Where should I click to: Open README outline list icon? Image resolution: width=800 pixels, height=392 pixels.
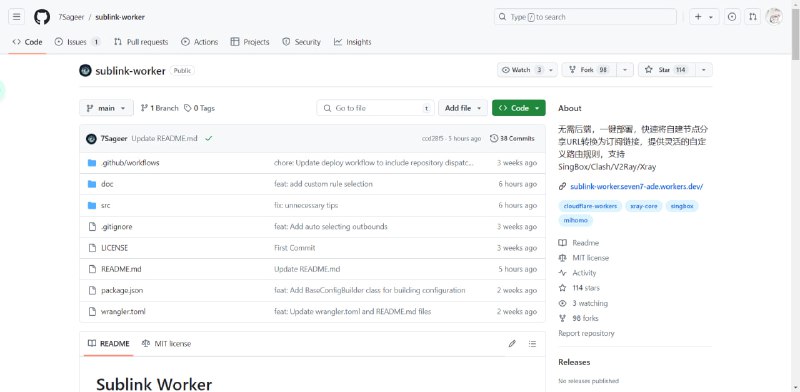pyautogui.click(x=533, y=344)
